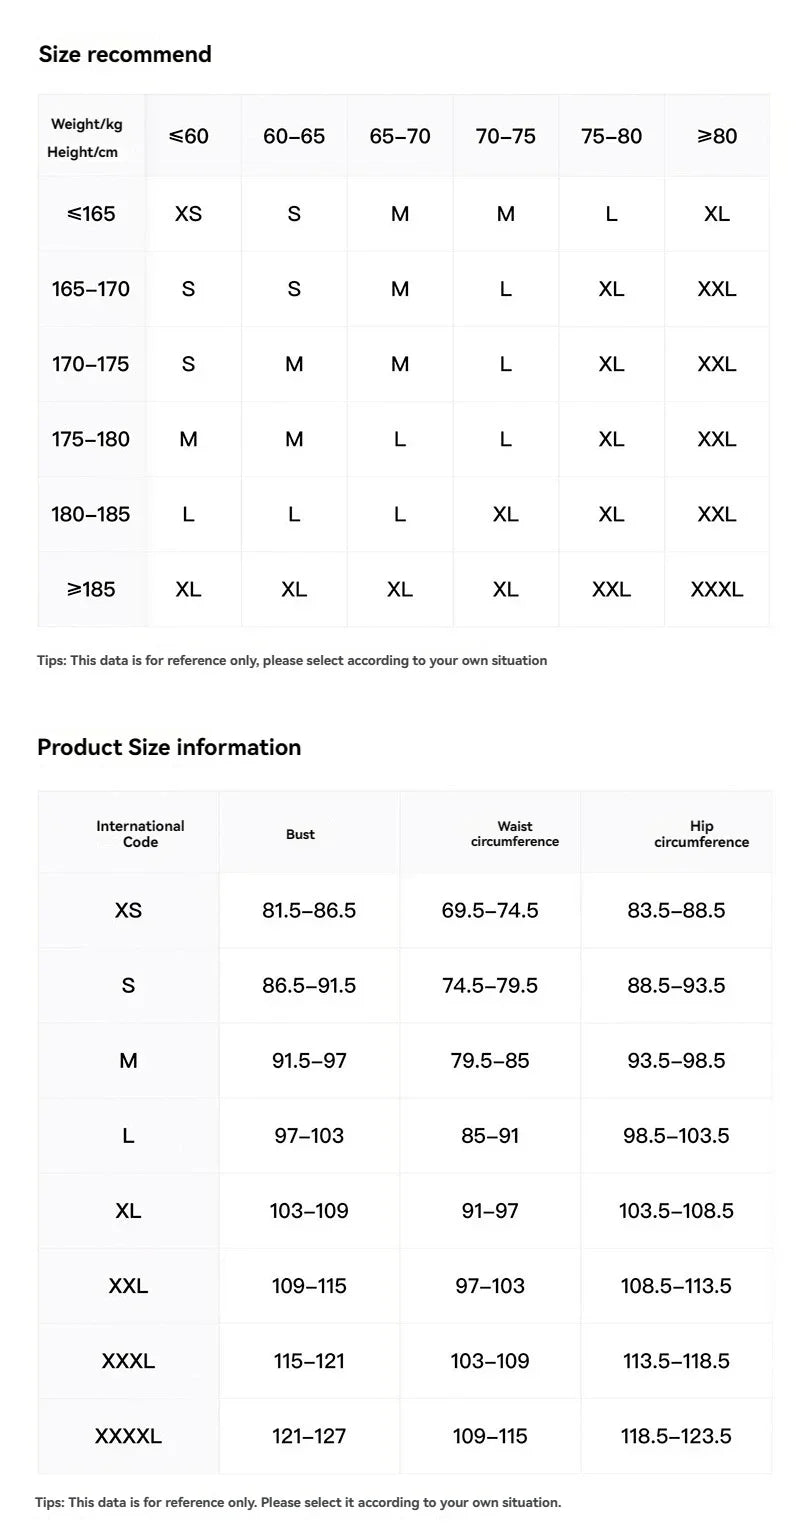This screenshot has width=800, height=1529.
Task: Select the International Code column header
Action: 140,834
